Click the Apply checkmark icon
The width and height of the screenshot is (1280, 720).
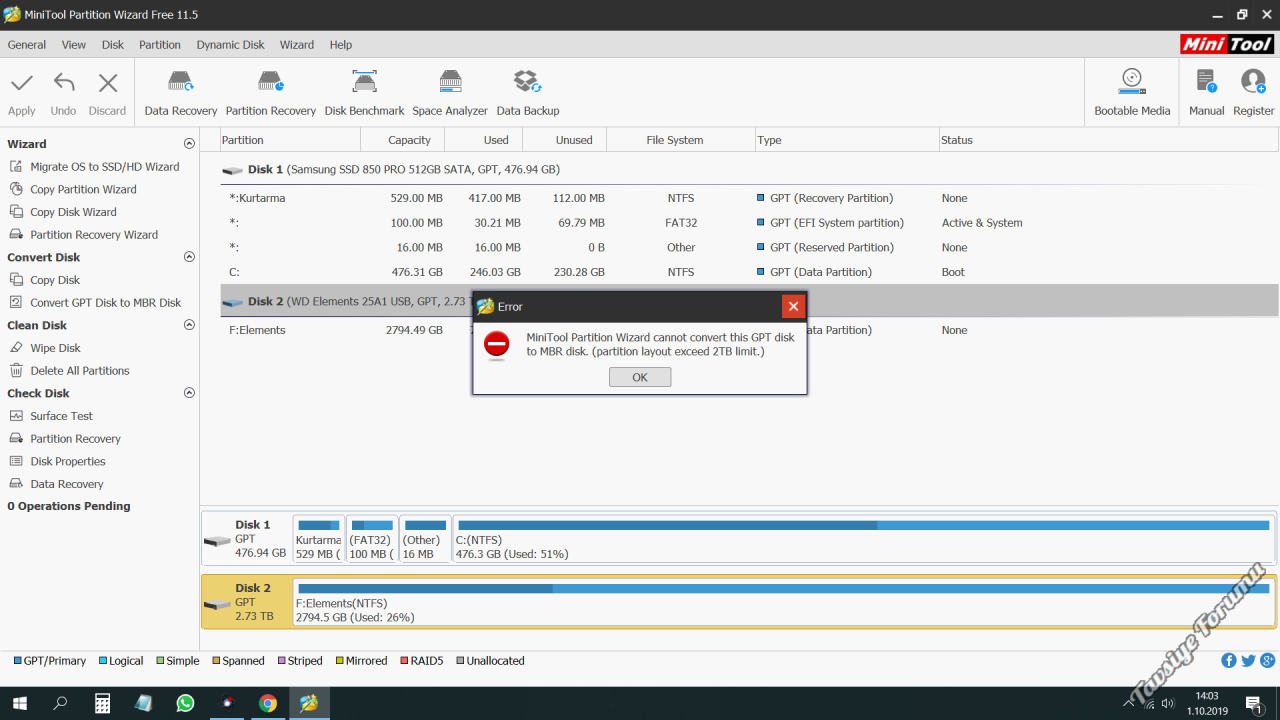(22, 83)
